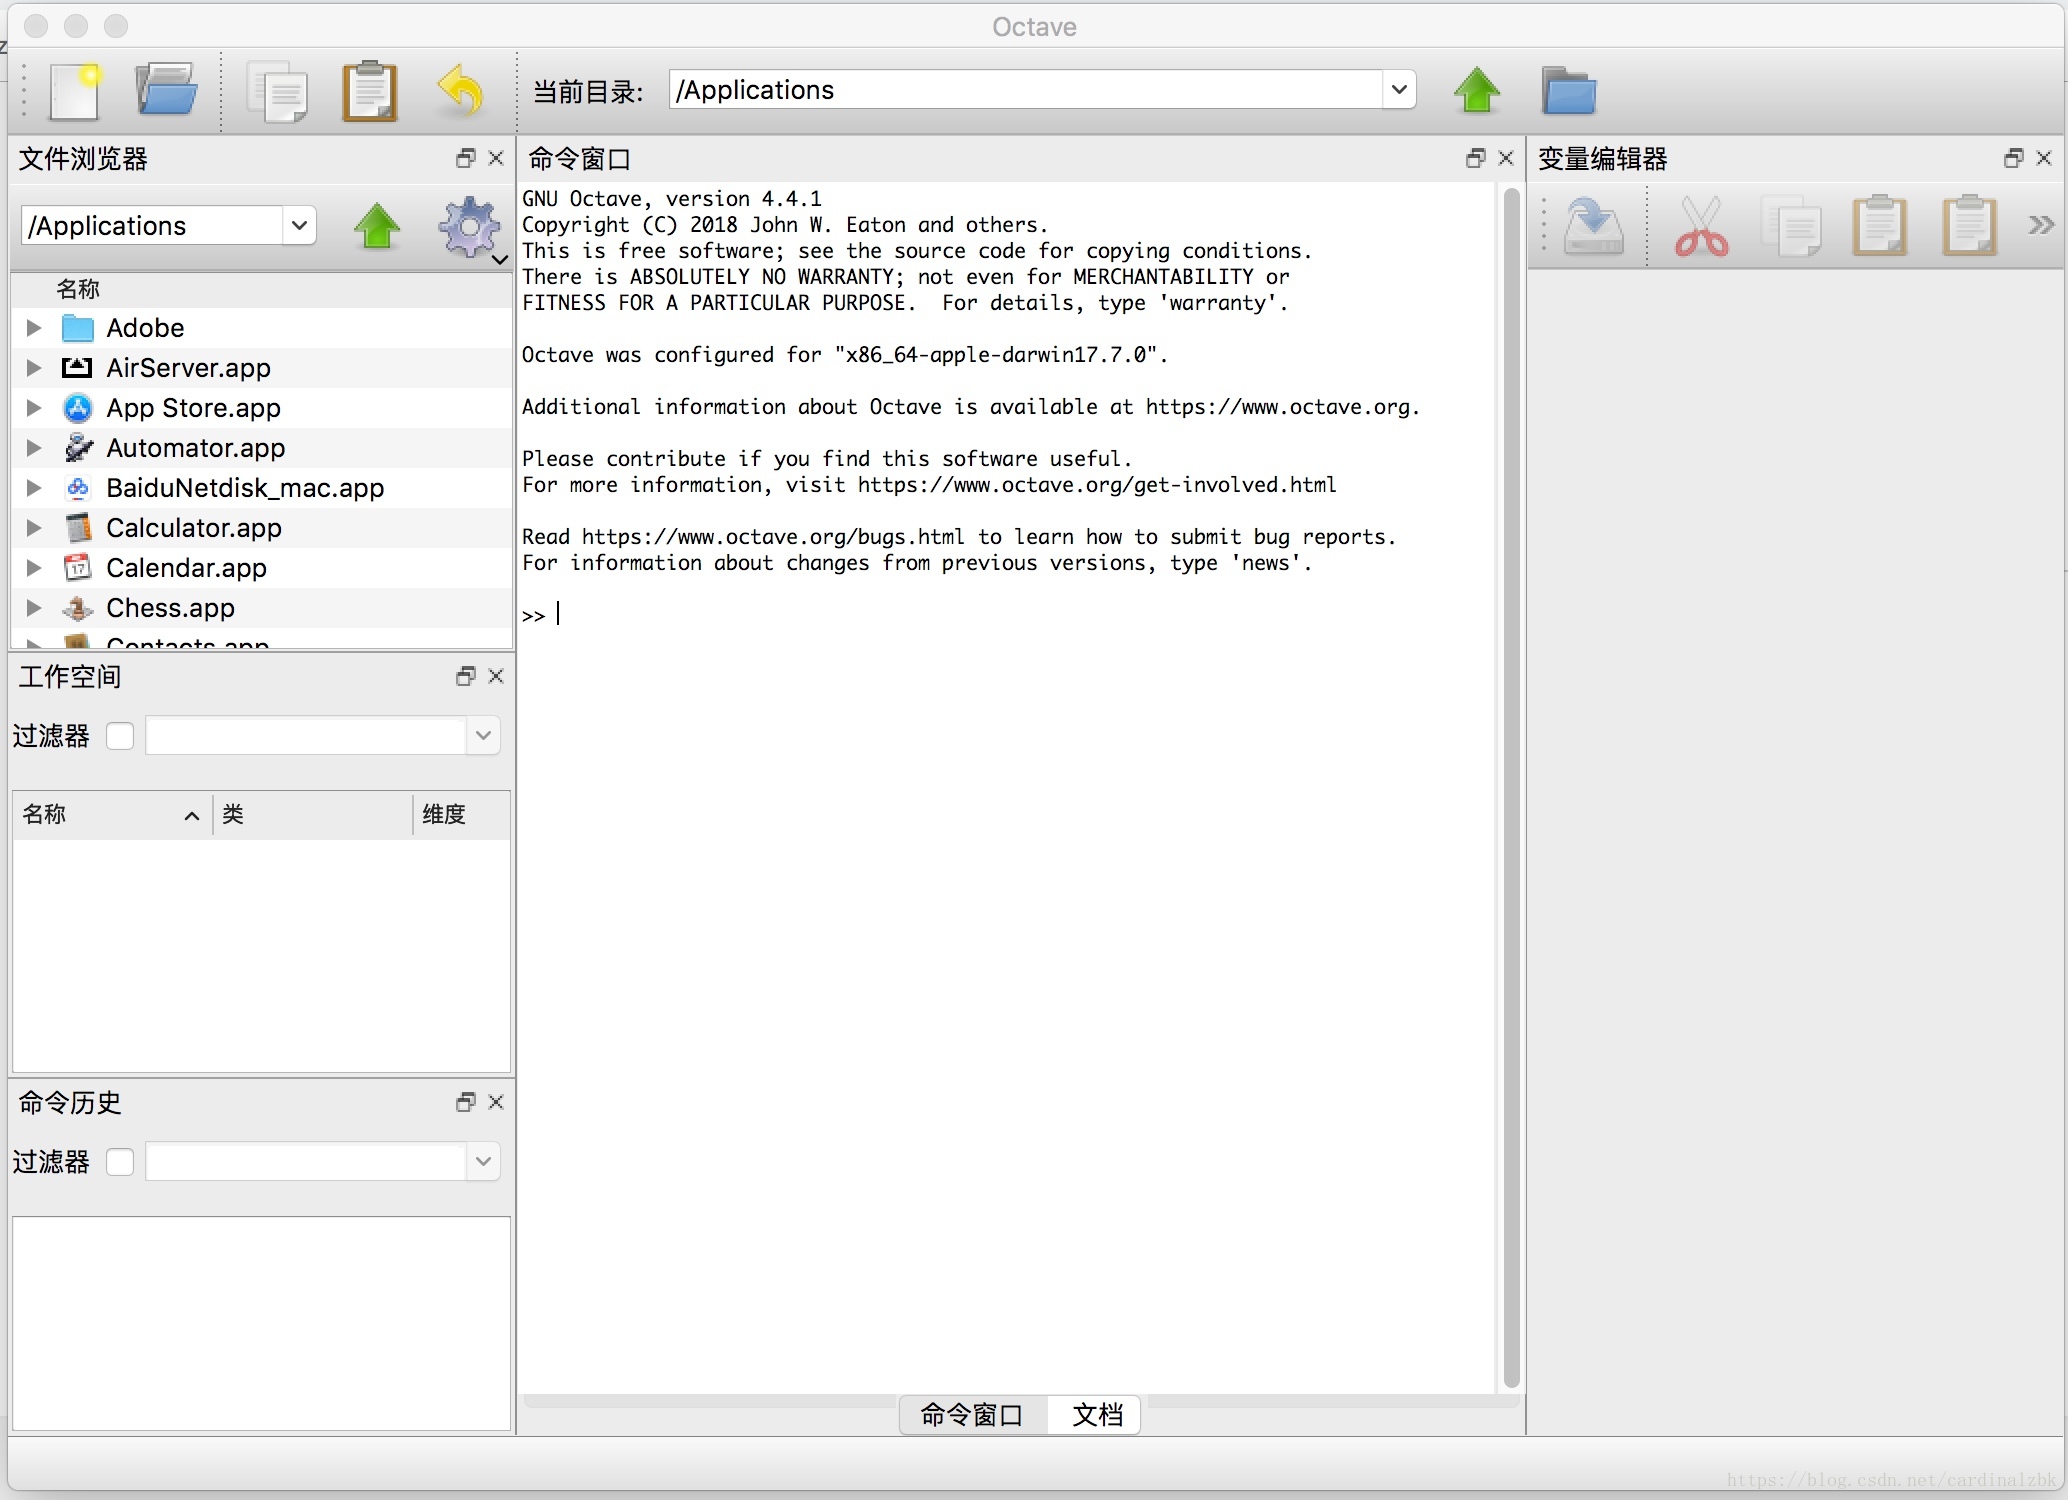Select App Store.app in the file list
Screen dimensions: 2068x1500
(x=262, y=408)
